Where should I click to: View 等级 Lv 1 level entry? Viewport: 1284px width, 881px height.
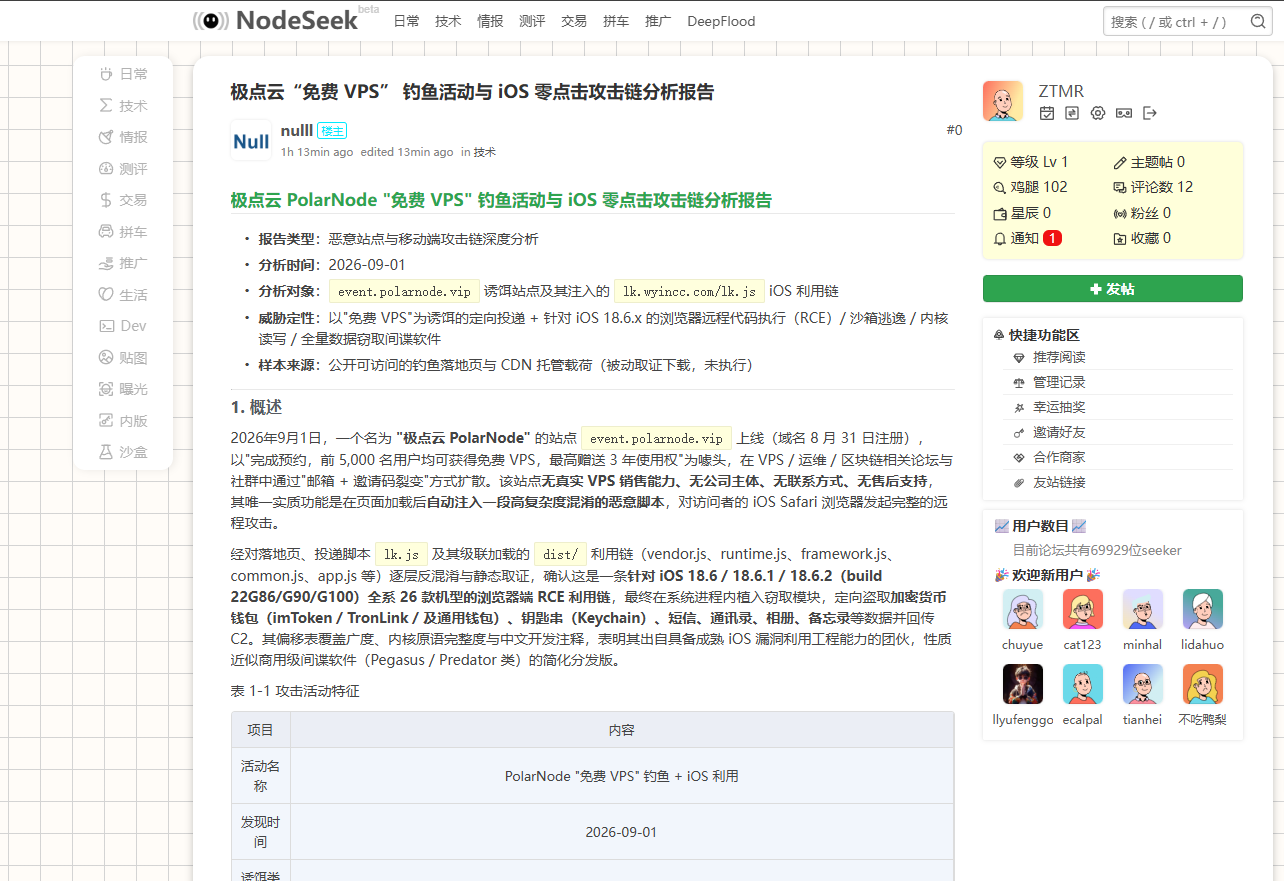pos(1030,162)
